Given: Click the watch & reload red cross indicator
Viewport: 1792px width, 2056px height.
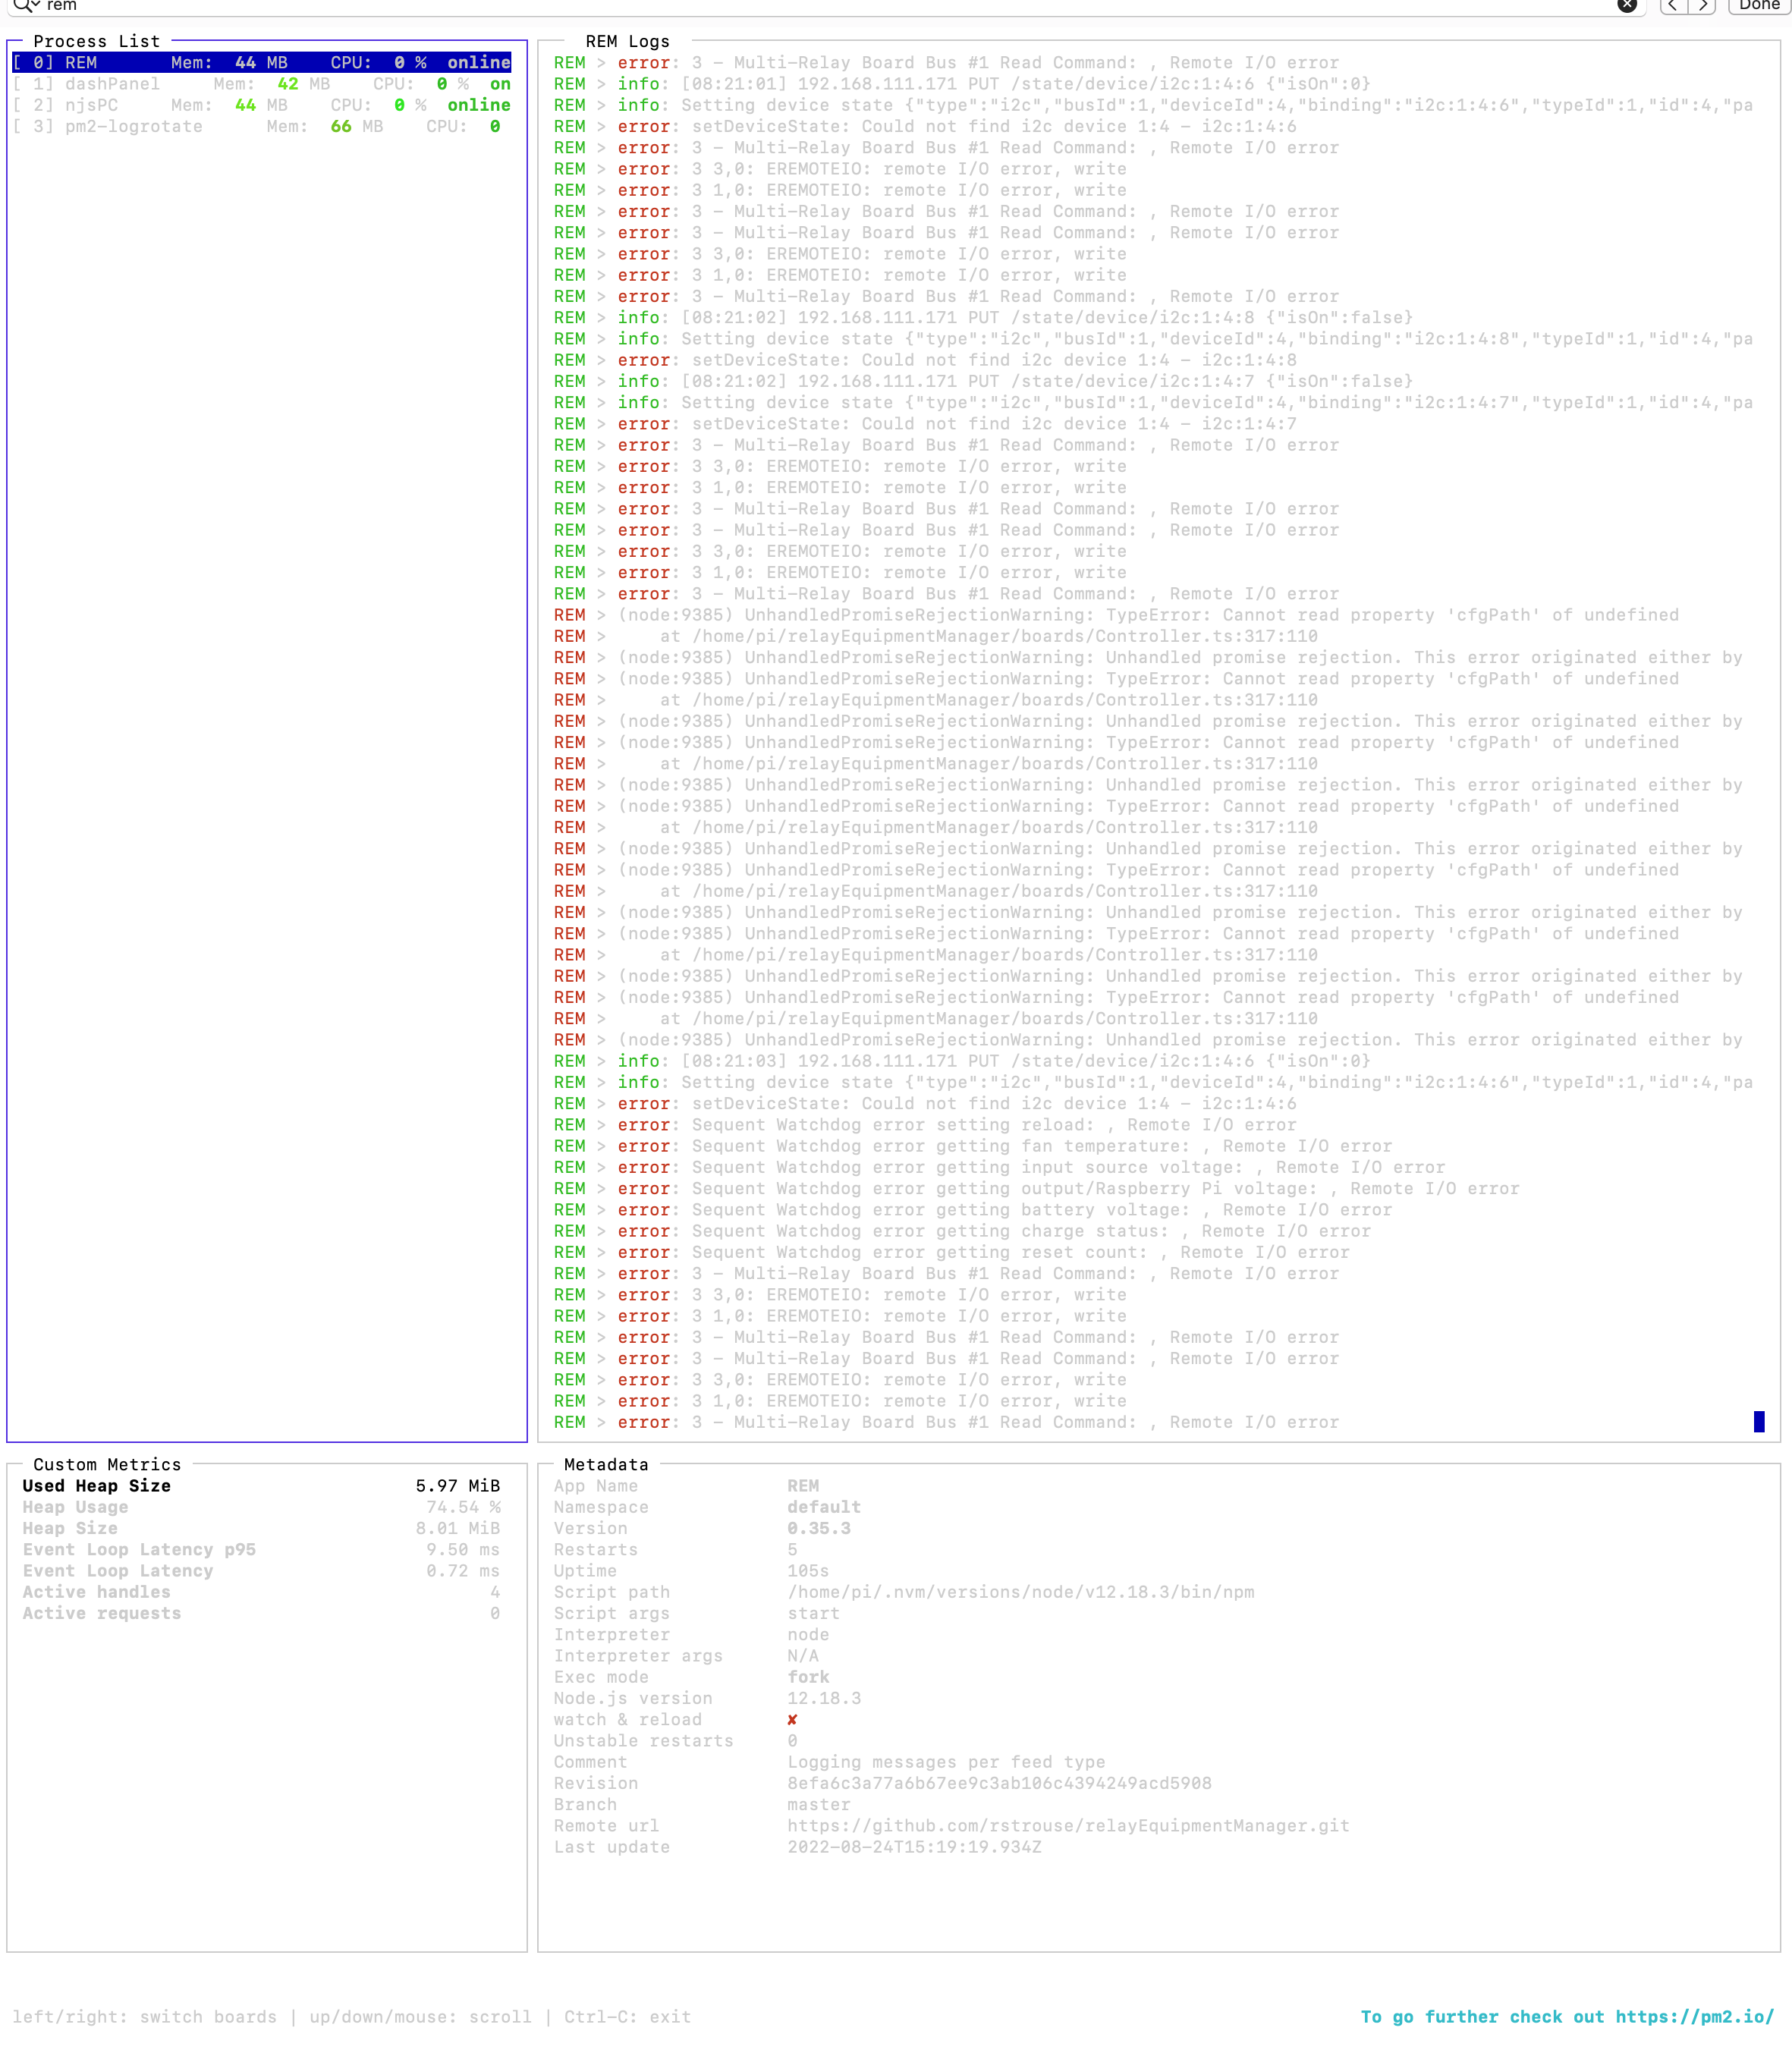Looking at the screenshot, I should tap(792, 1719).
